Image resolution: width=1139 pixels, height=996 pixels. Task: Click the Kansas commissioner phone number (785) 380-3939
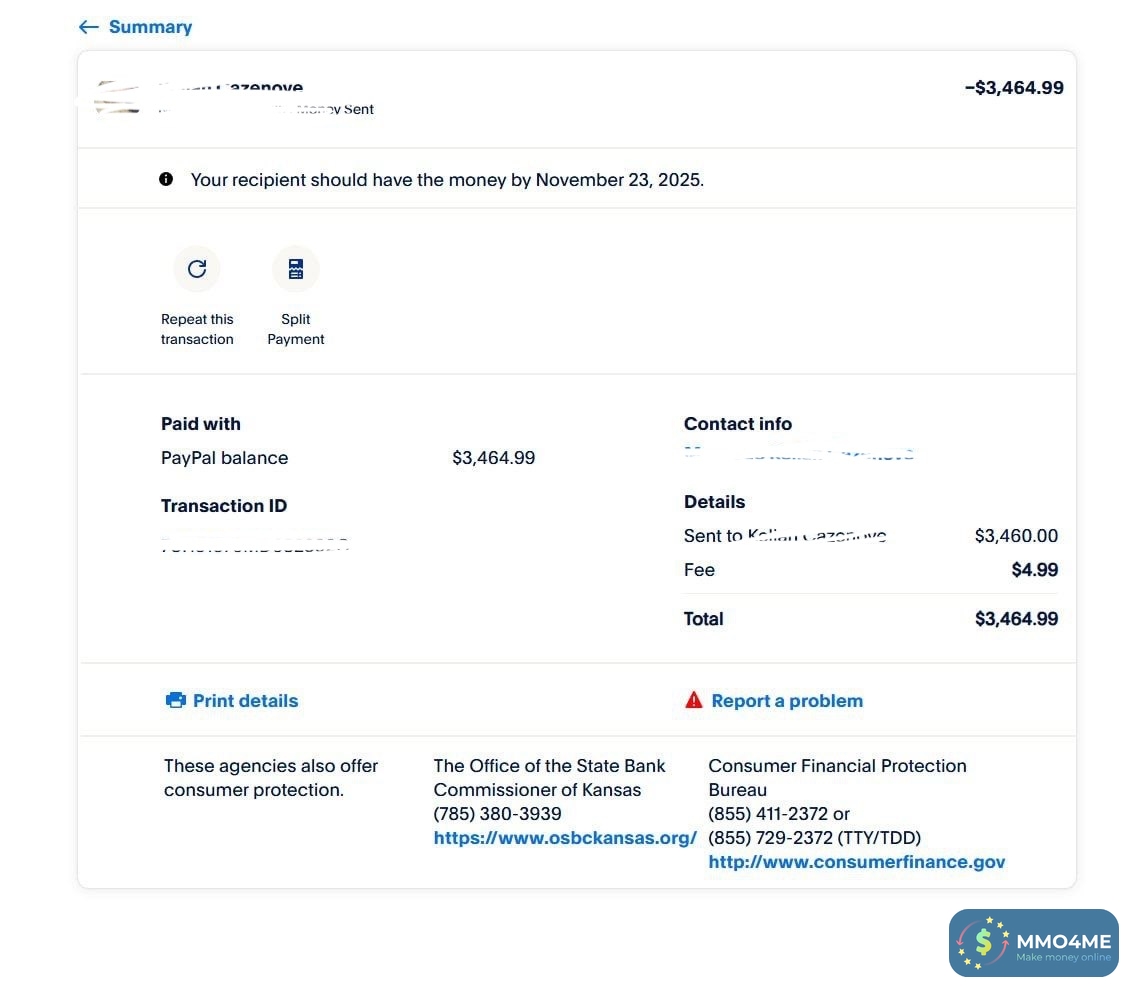[x=497, y=814]
